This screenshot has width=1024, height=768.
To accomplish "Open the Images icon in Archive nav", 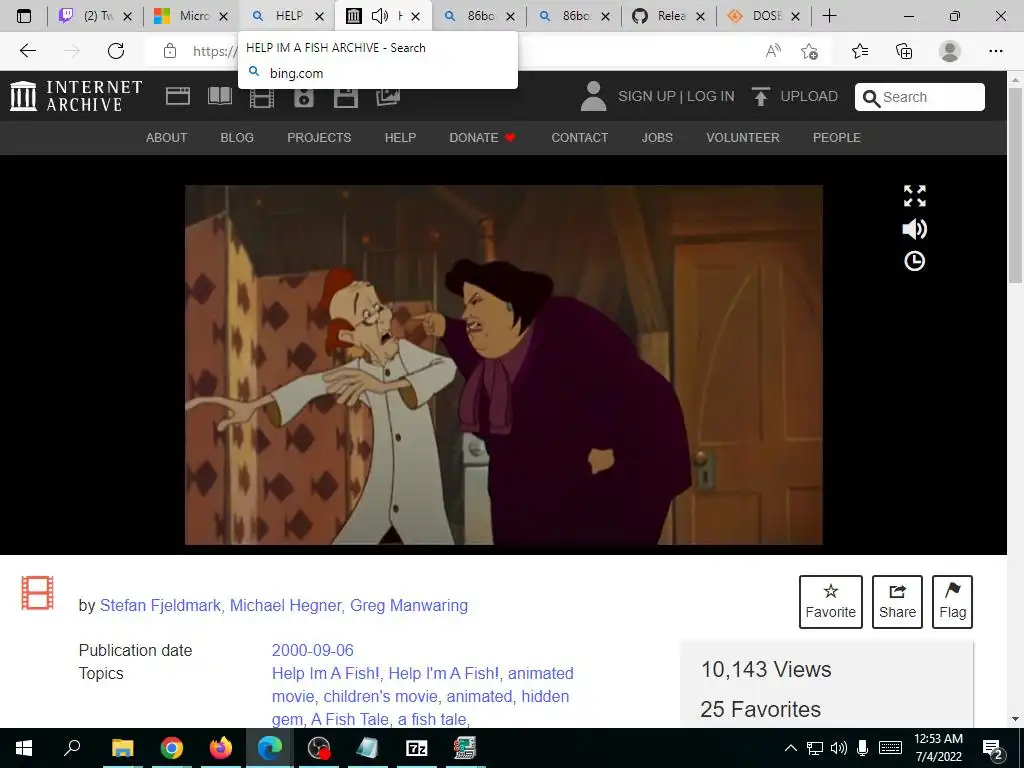I will tap(388, 97).
